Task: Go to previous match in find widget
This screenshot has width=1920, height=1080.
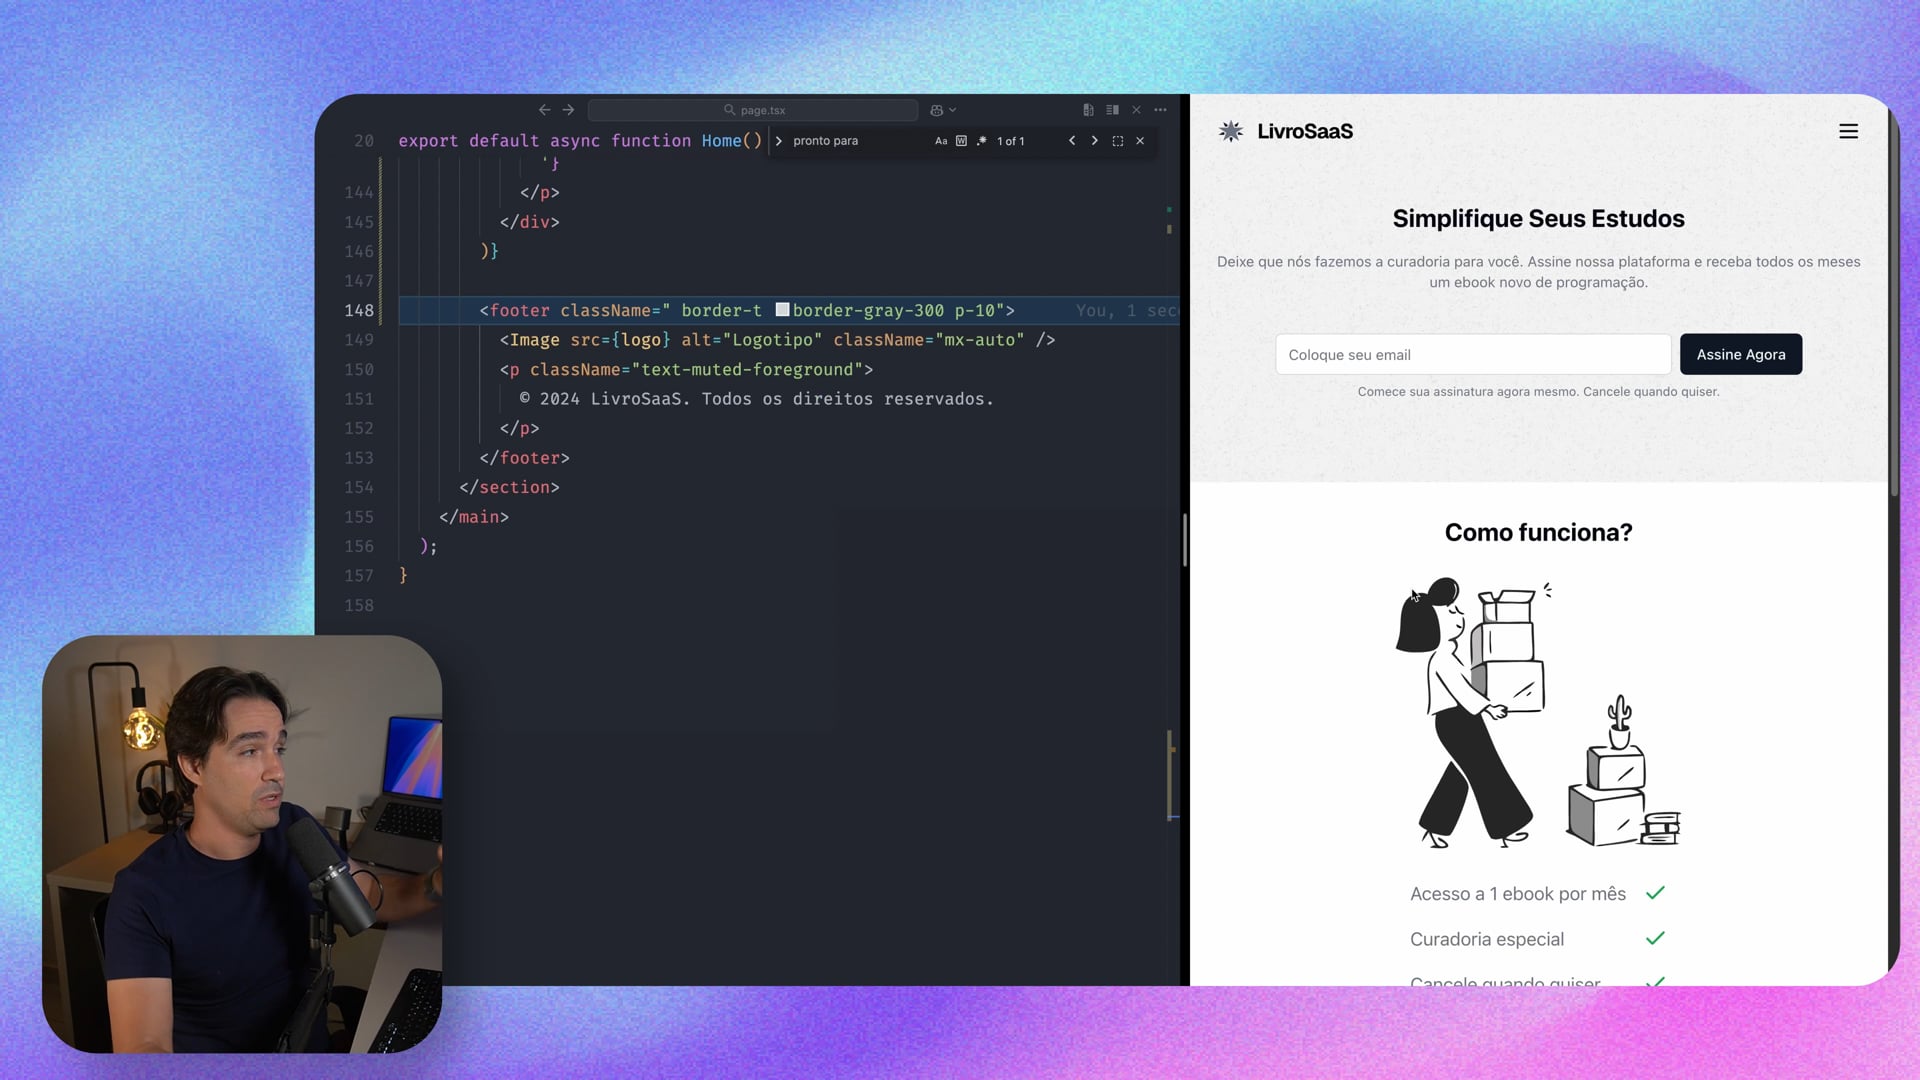Action: coord(1072,141)
